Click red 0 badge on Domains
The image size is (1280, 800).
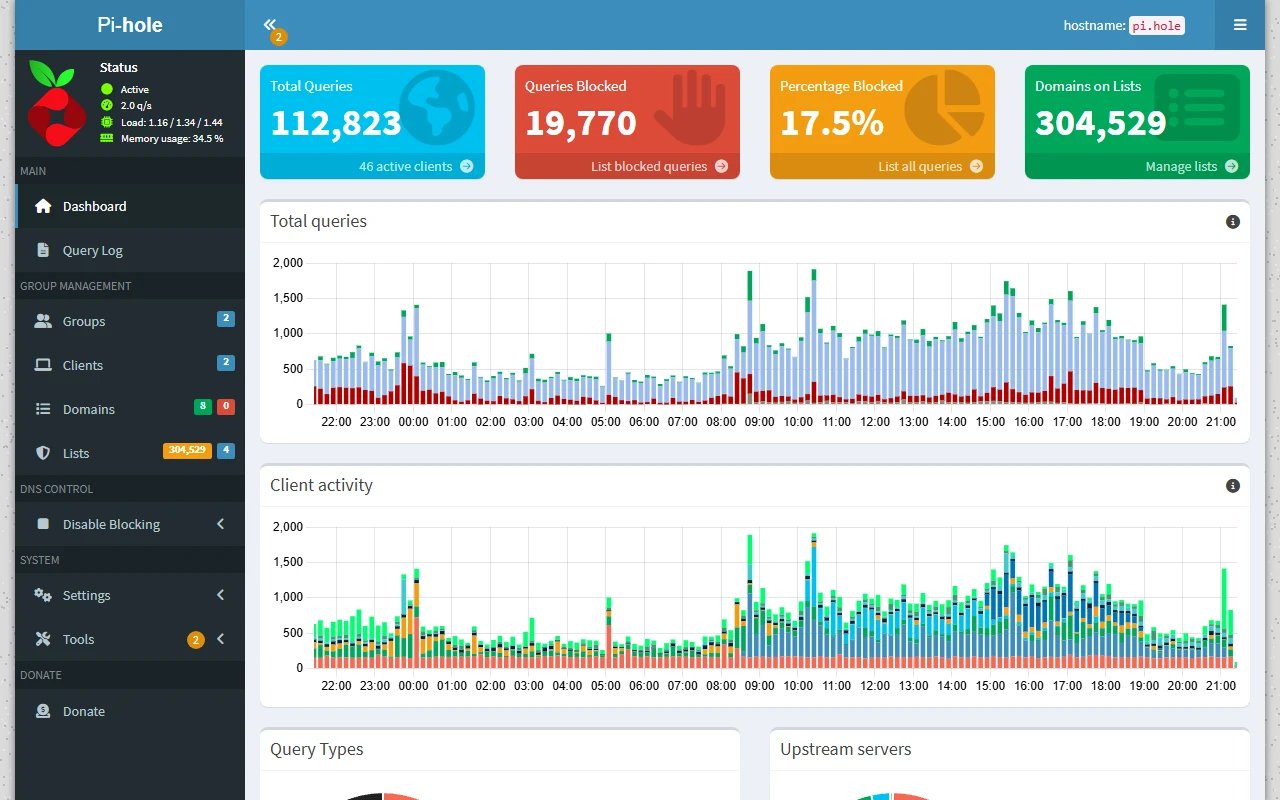[x=226, y=406]
